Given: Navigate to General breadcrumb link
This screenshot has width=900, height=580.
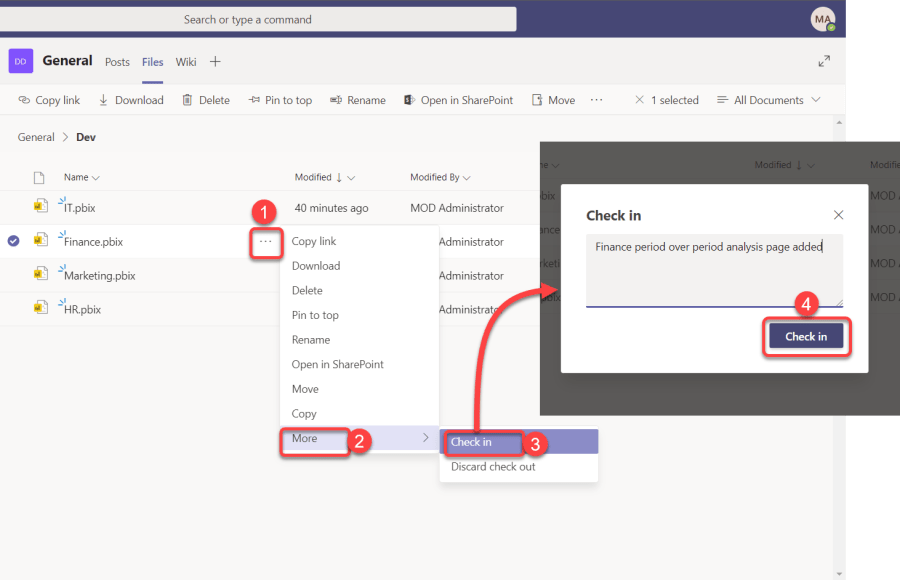Looking at the screenshot, I should tap(36, 137).
